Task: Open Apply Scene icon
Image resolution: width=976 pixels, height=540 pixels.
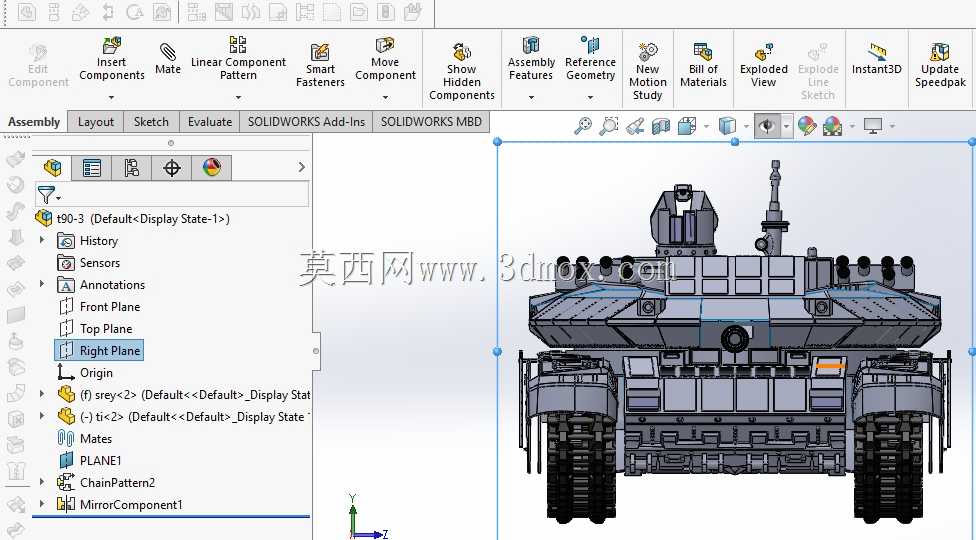Action: point(832,126)
